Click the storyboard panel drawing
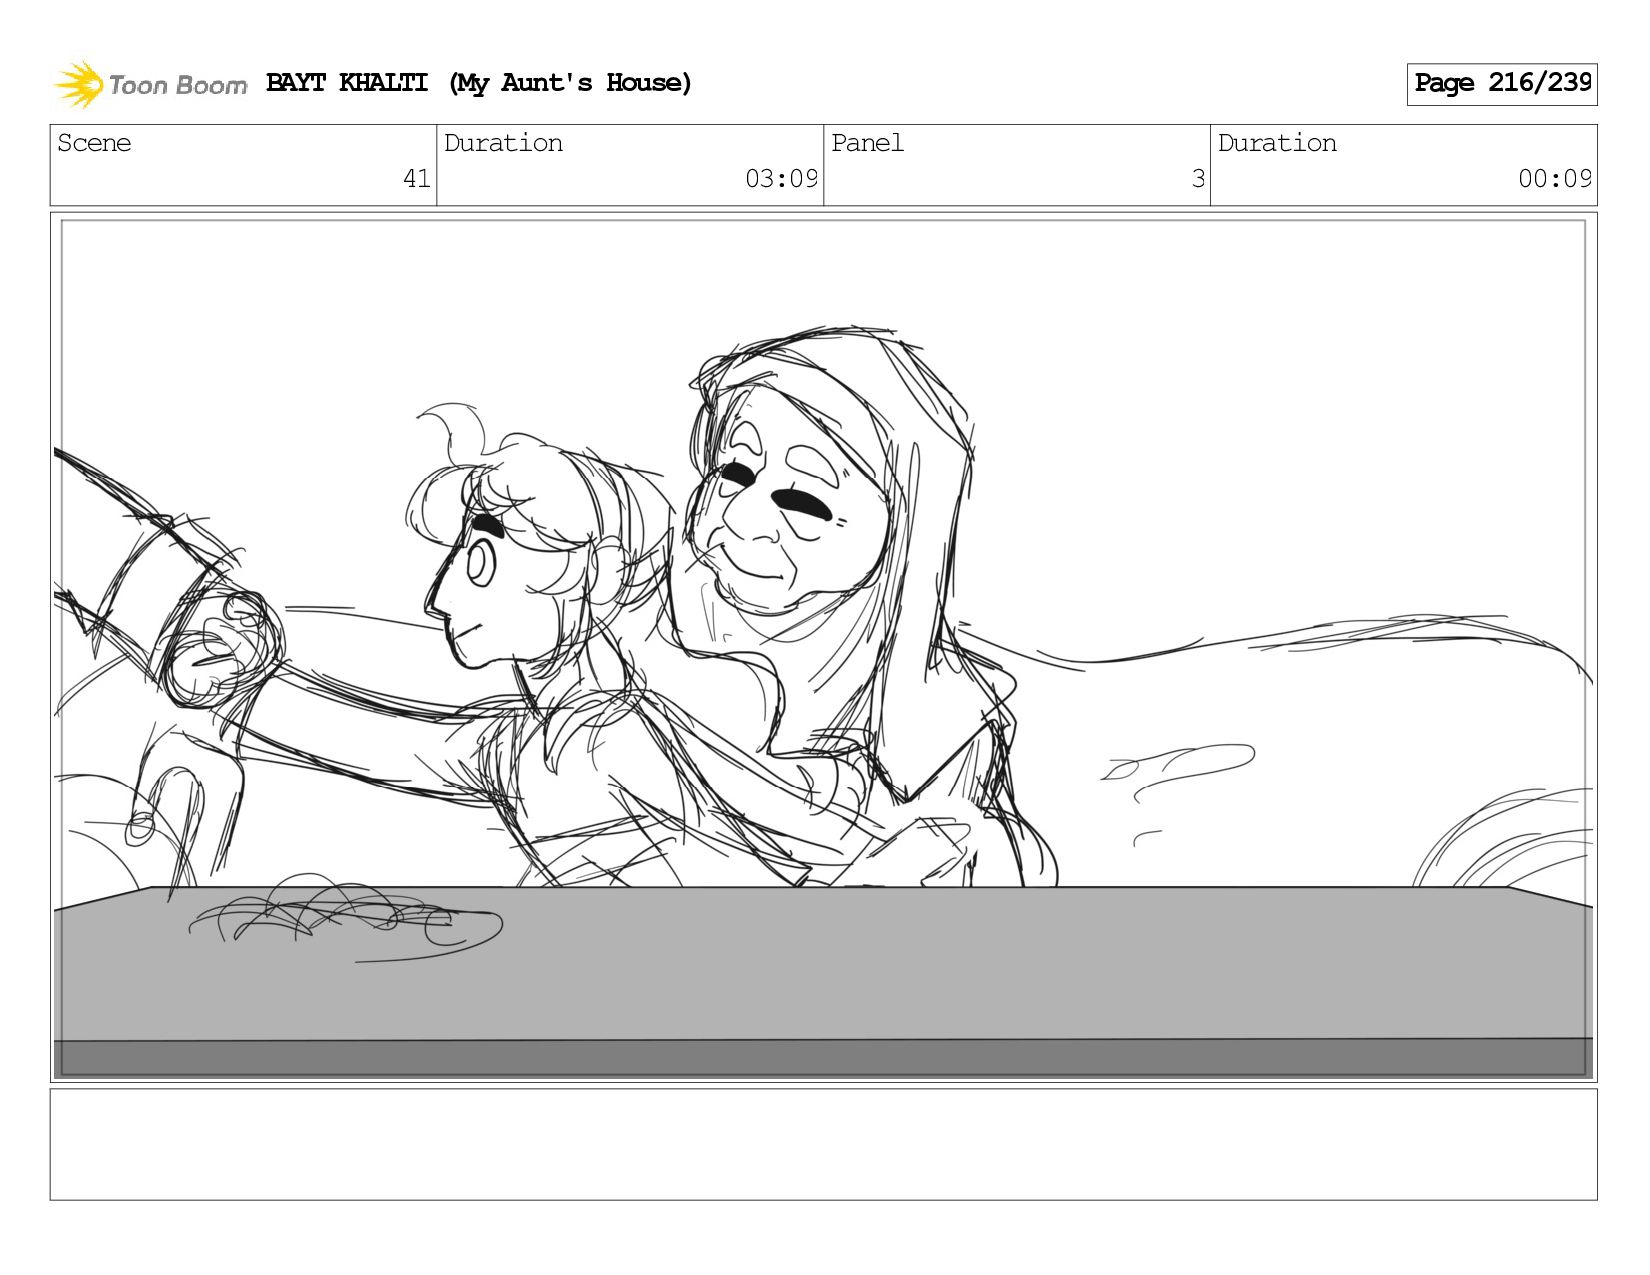This screenshot has height=1275, width=1650. 824,647
